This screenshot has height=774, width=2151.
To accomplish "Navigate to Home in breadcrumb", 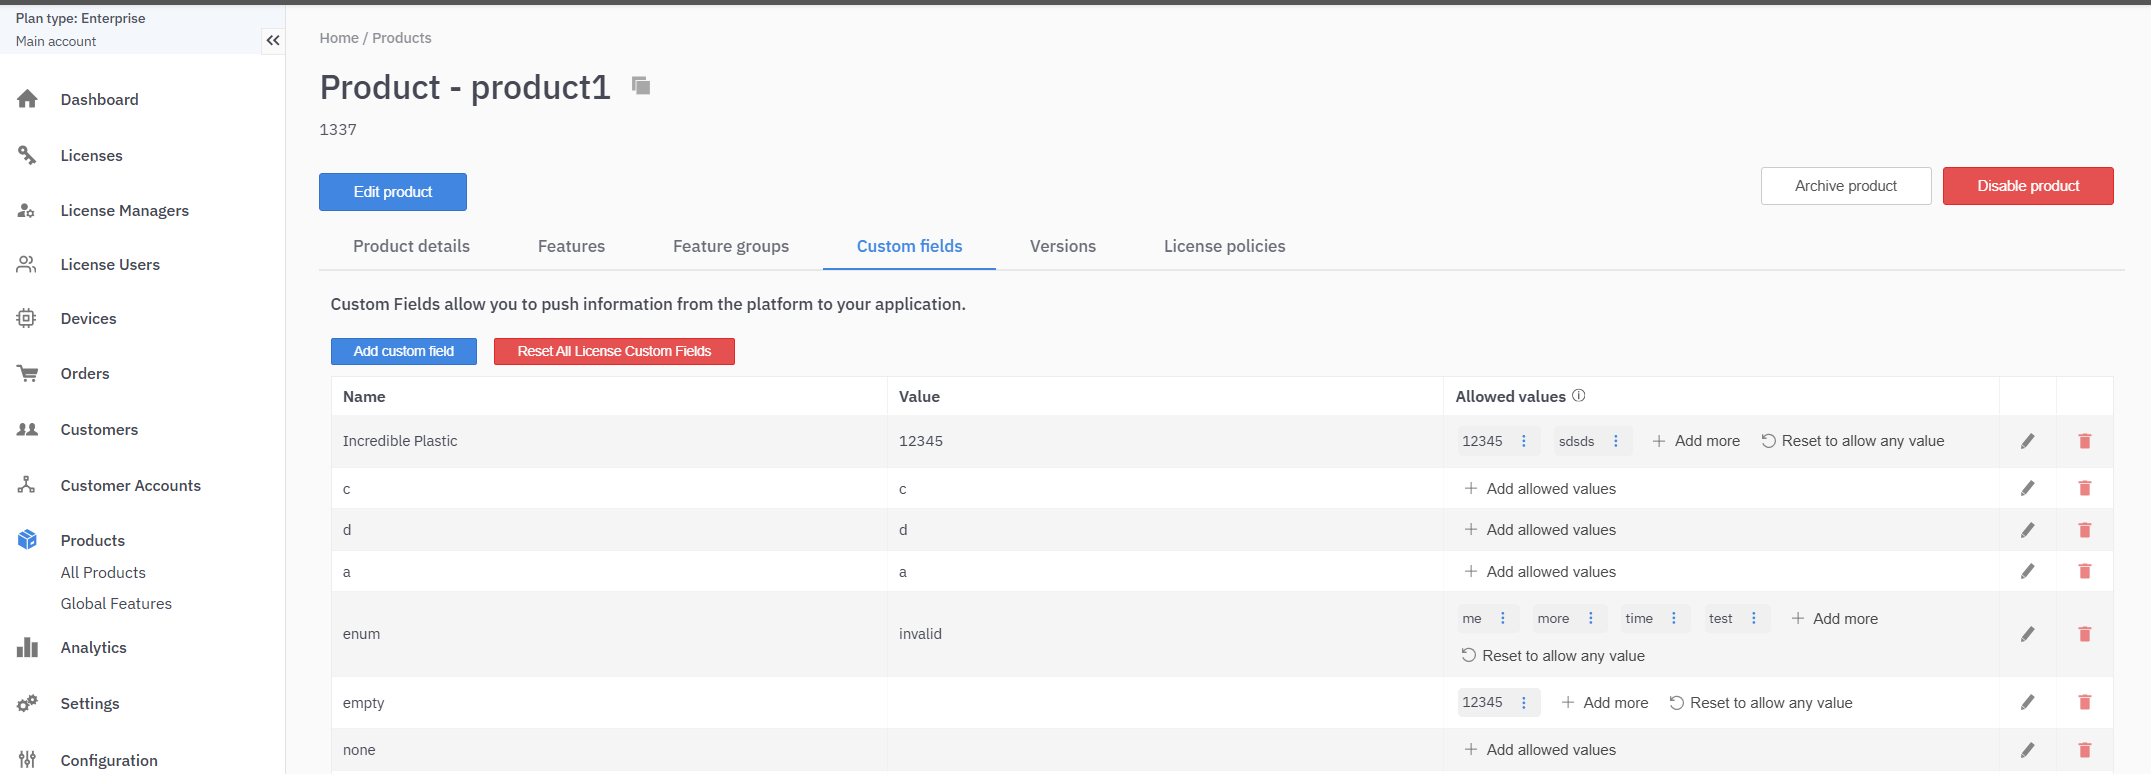I will click(x=338, y=38).
